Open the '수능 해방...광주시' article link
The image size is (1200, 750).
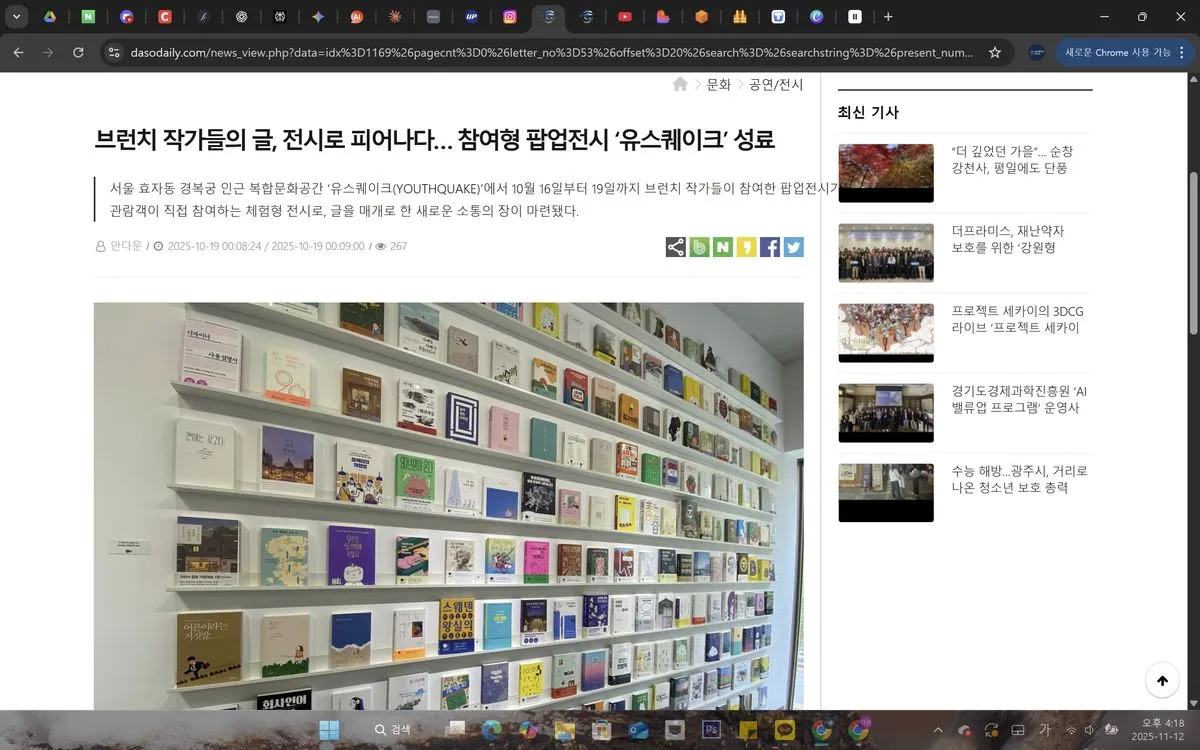1019,479
